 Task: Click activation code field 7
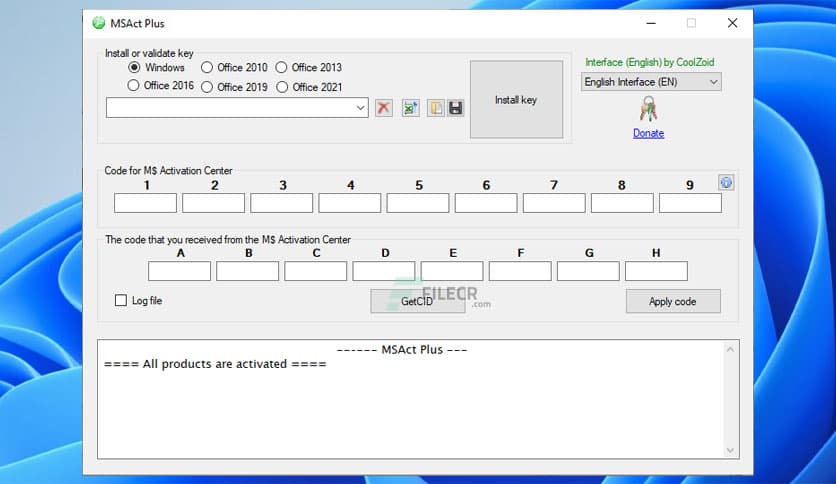pos(554,204)
